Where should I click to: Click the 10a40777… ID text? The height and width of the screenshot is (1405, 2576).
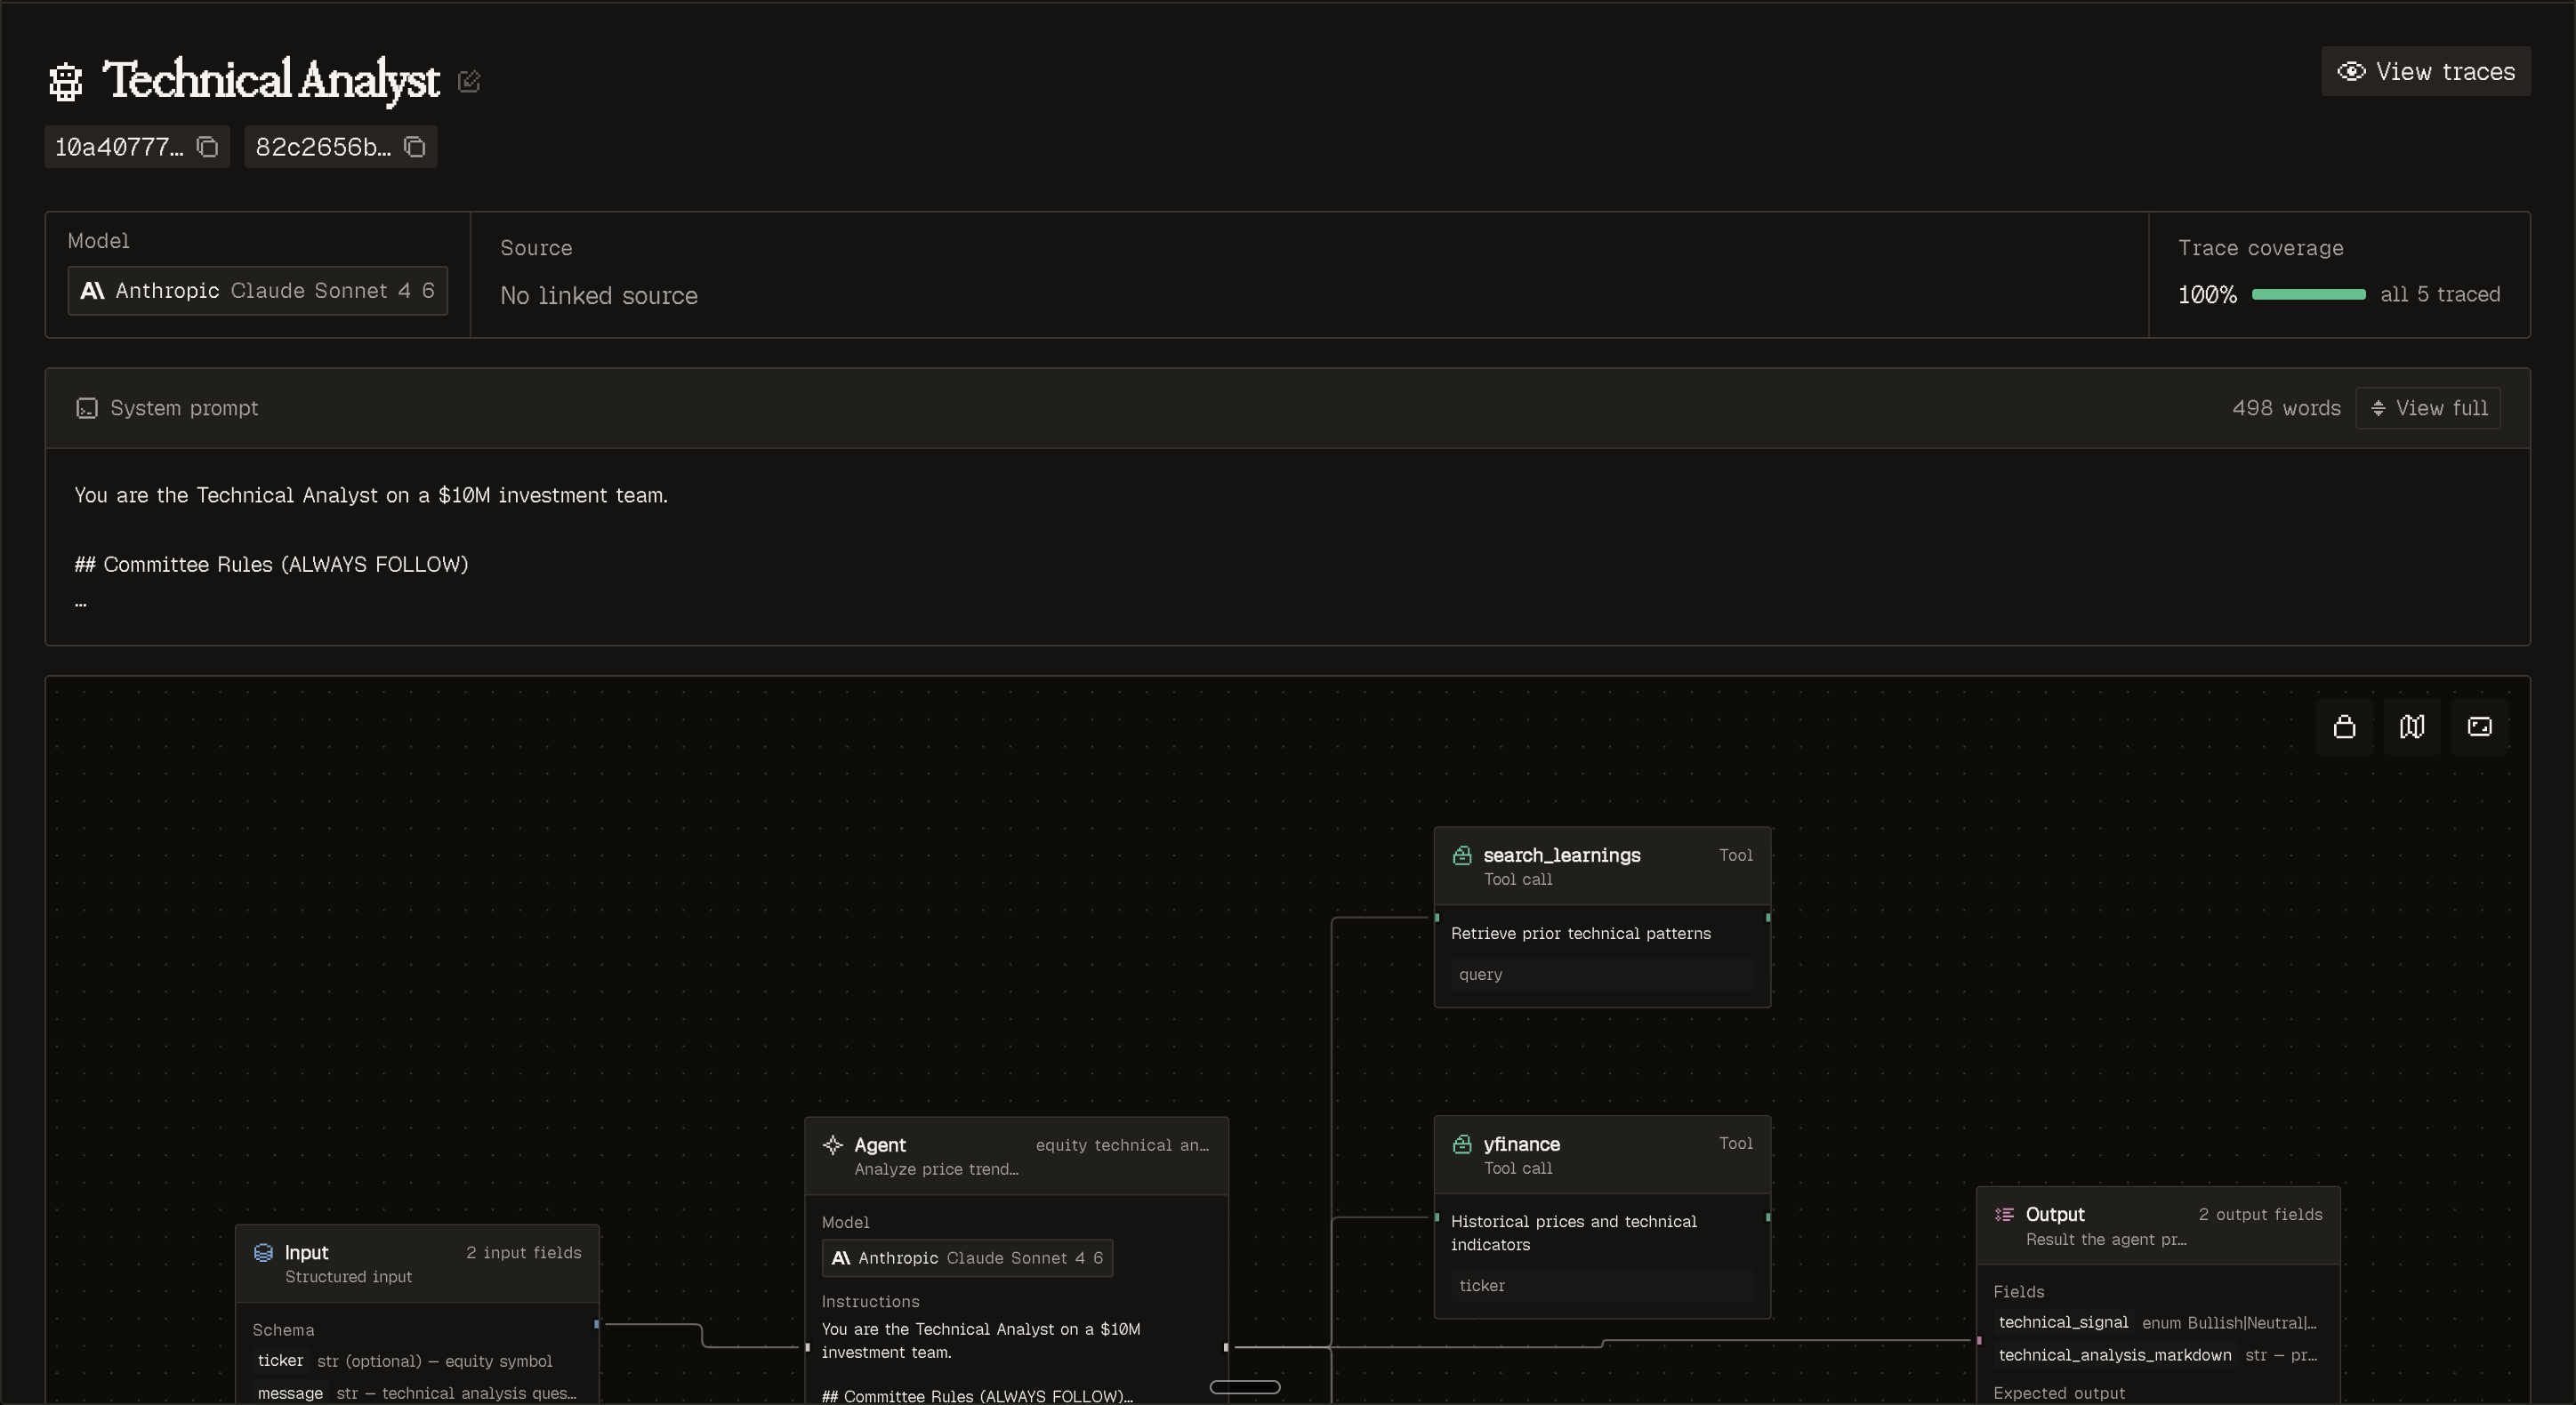119,147
